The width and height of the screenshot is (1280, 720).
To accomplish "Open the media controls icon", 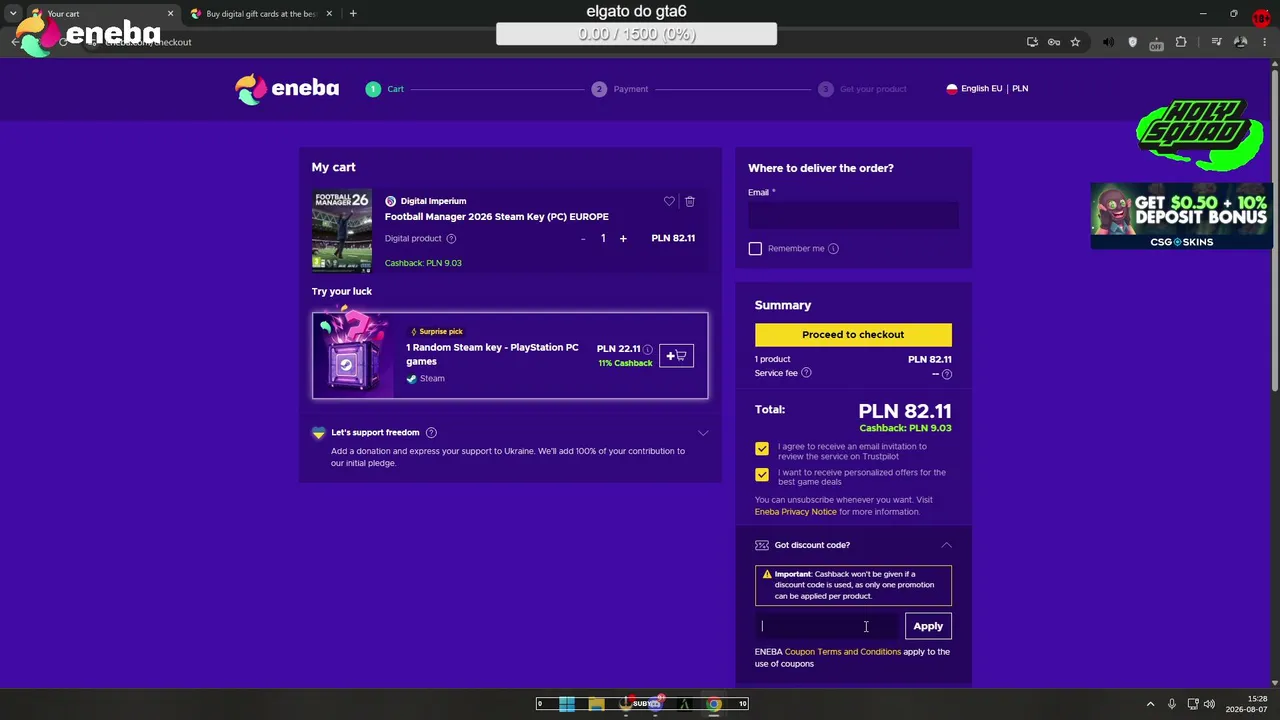I will [x=1216, y=42].
